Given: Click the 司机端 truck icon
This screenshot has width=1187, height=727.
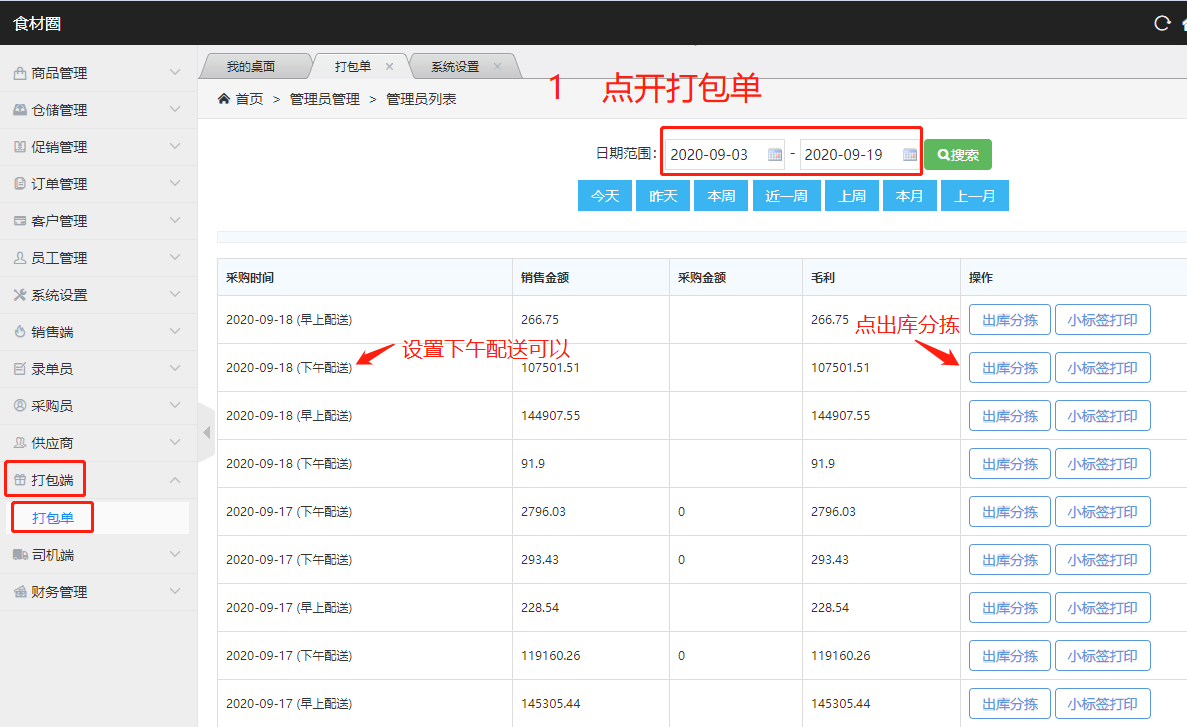Looking at the screenshot, I should tap(20, 555).
